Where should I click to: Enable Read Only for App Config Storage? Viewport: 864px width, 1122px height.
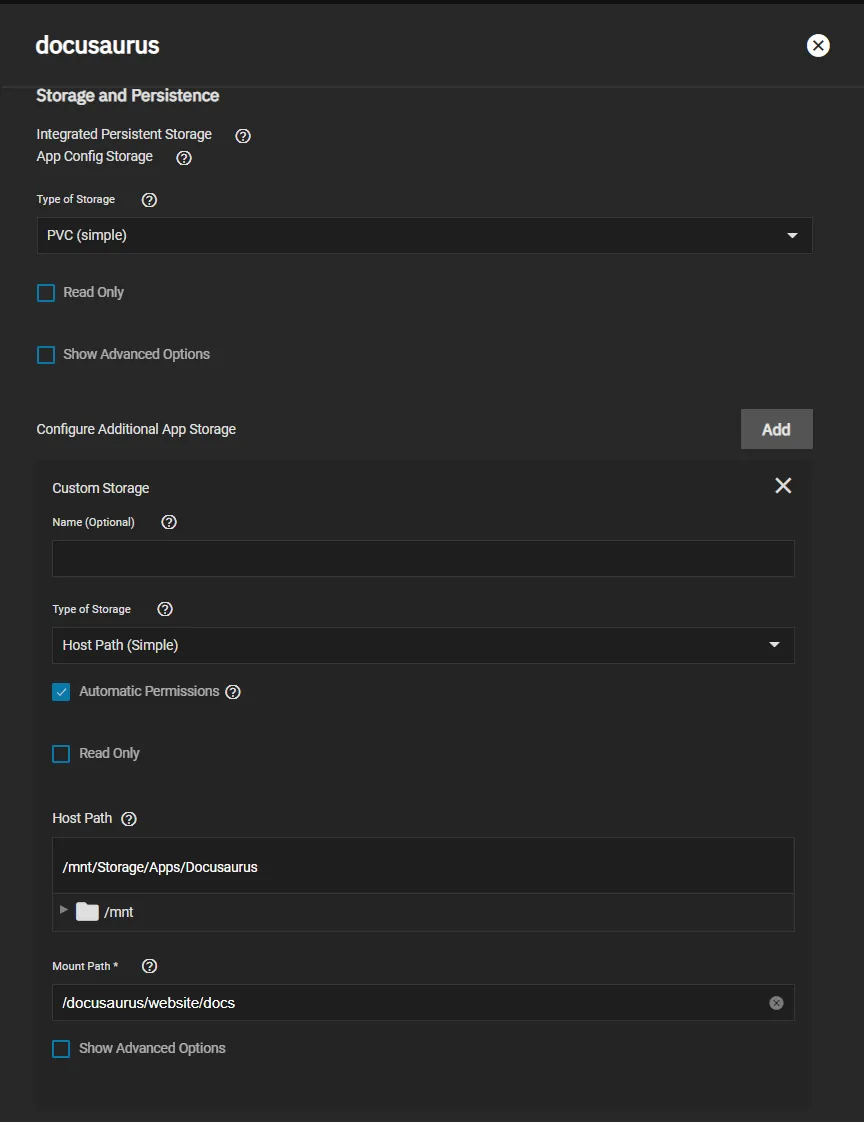pos(46,293)
